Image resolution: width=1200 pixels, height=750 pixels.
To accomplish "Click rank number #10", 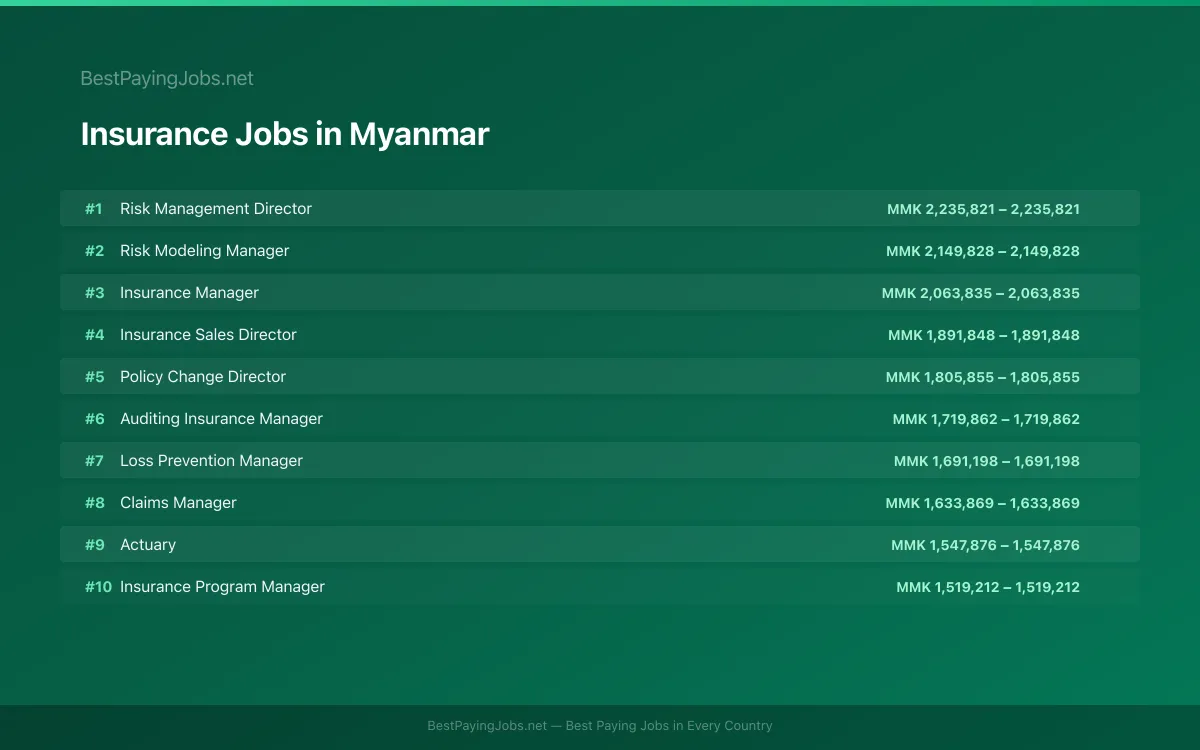I will [x=98, y=587].
